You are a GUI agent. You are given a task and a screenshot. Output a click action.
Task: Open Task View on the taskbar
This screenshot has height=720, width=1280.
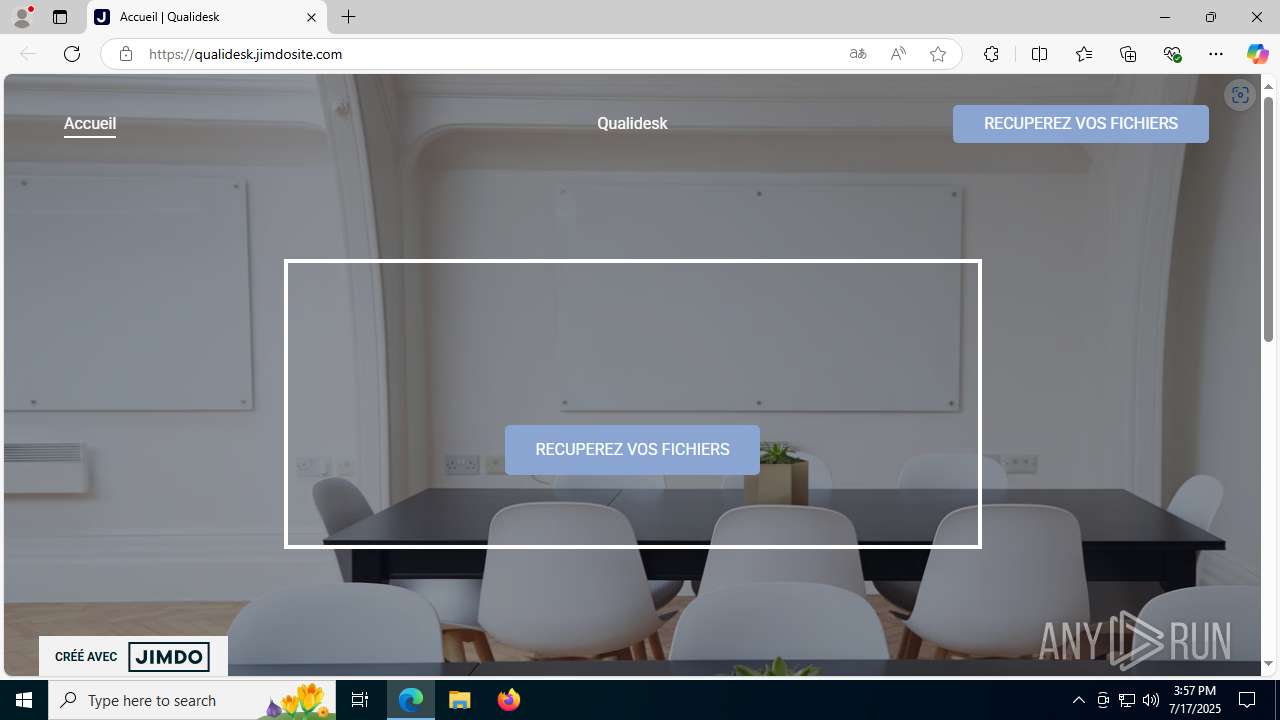(360, 700)
